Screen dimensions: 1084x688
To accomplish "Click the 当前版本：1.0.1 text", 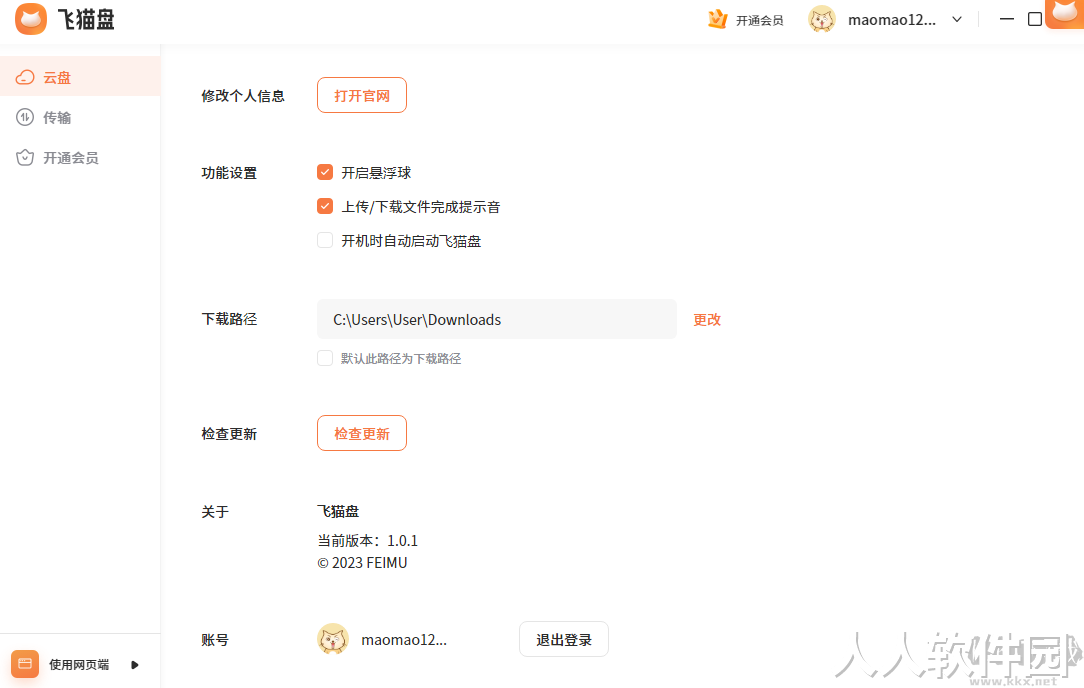I will (367, 541).
